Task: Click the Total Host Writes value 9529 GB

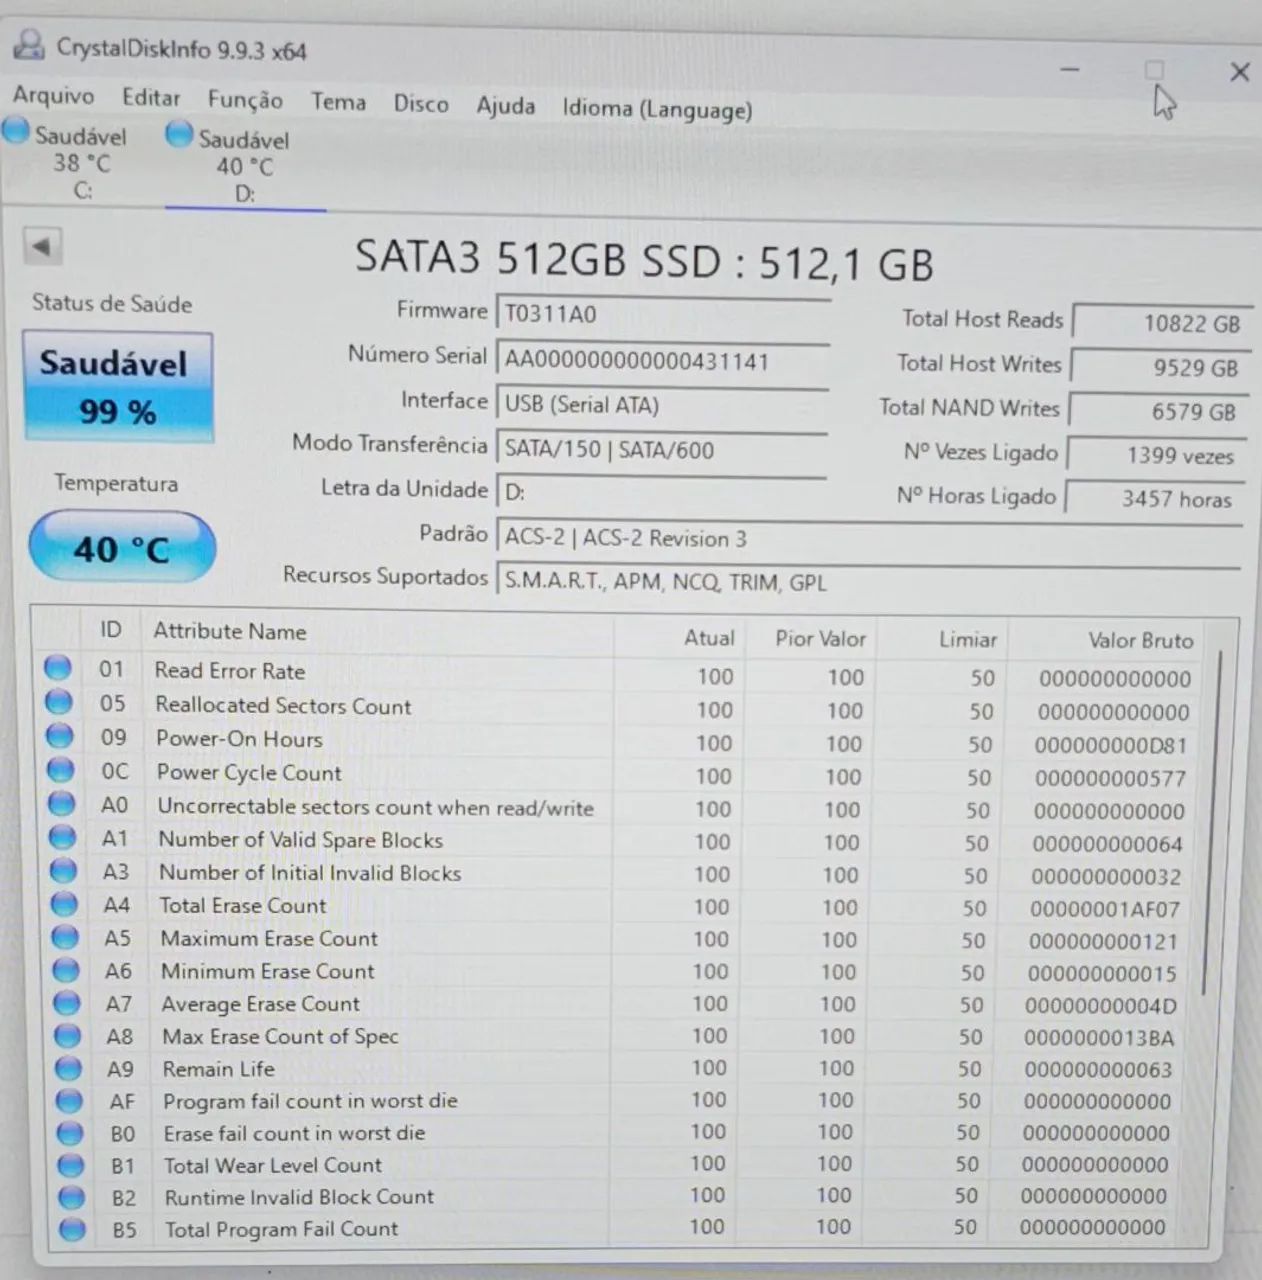Action: (1159, 367)
